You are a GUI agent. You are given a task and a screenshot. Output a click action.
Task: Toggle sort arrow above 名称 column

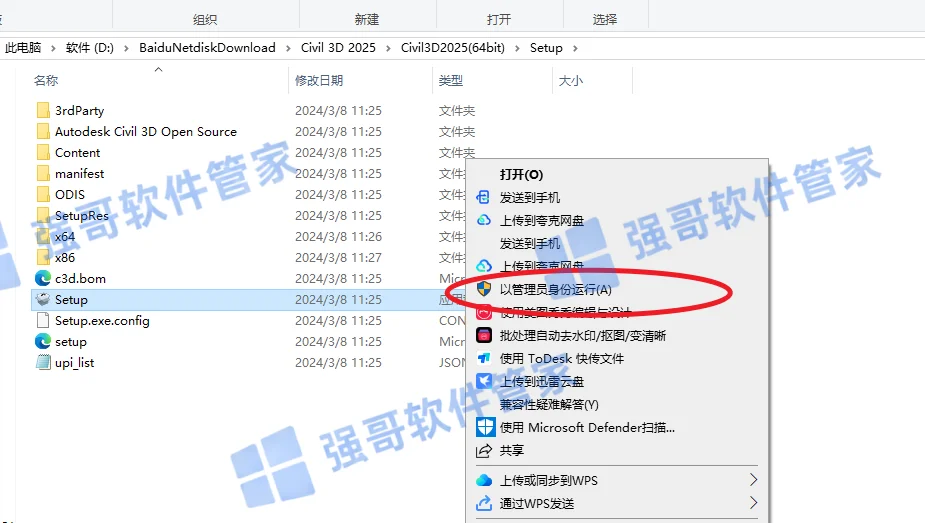pos(158,70)
